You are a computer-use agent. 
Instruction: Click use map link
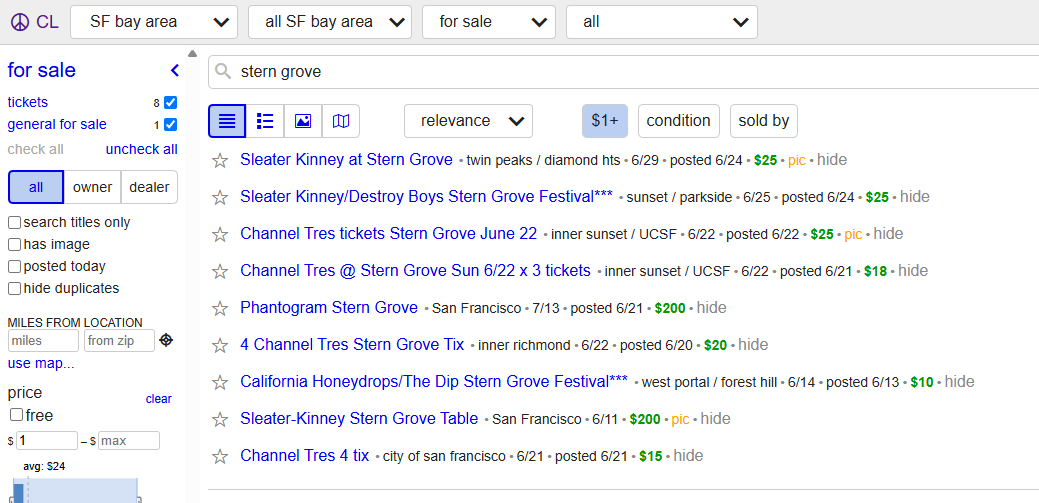[x=41, y=364]
